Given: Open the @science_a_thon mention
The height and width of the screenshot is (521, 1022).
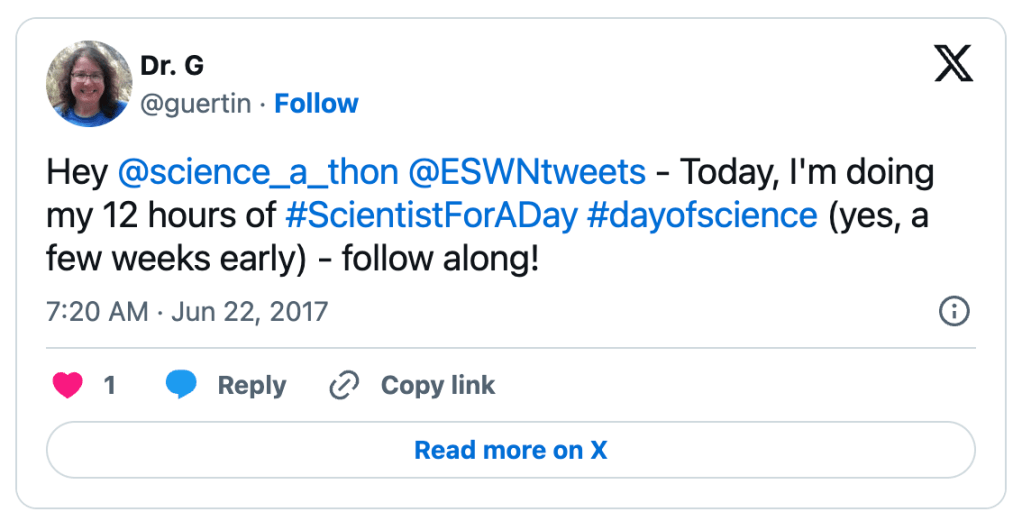Looking at the screenshot, I should click(x=258, y=173).
